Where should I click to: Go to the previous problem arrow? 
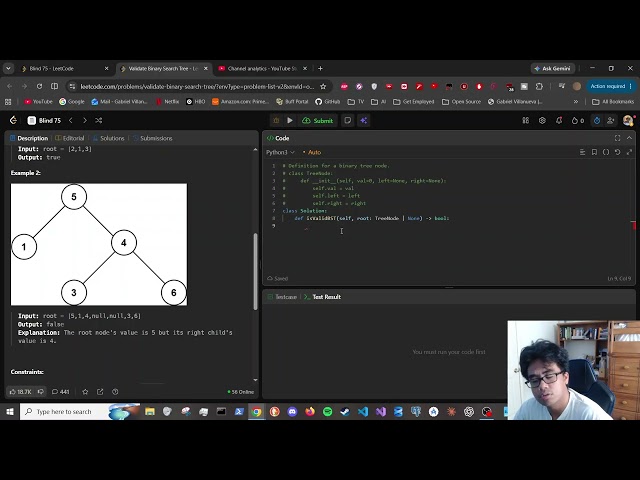click(x=71, y=120)
